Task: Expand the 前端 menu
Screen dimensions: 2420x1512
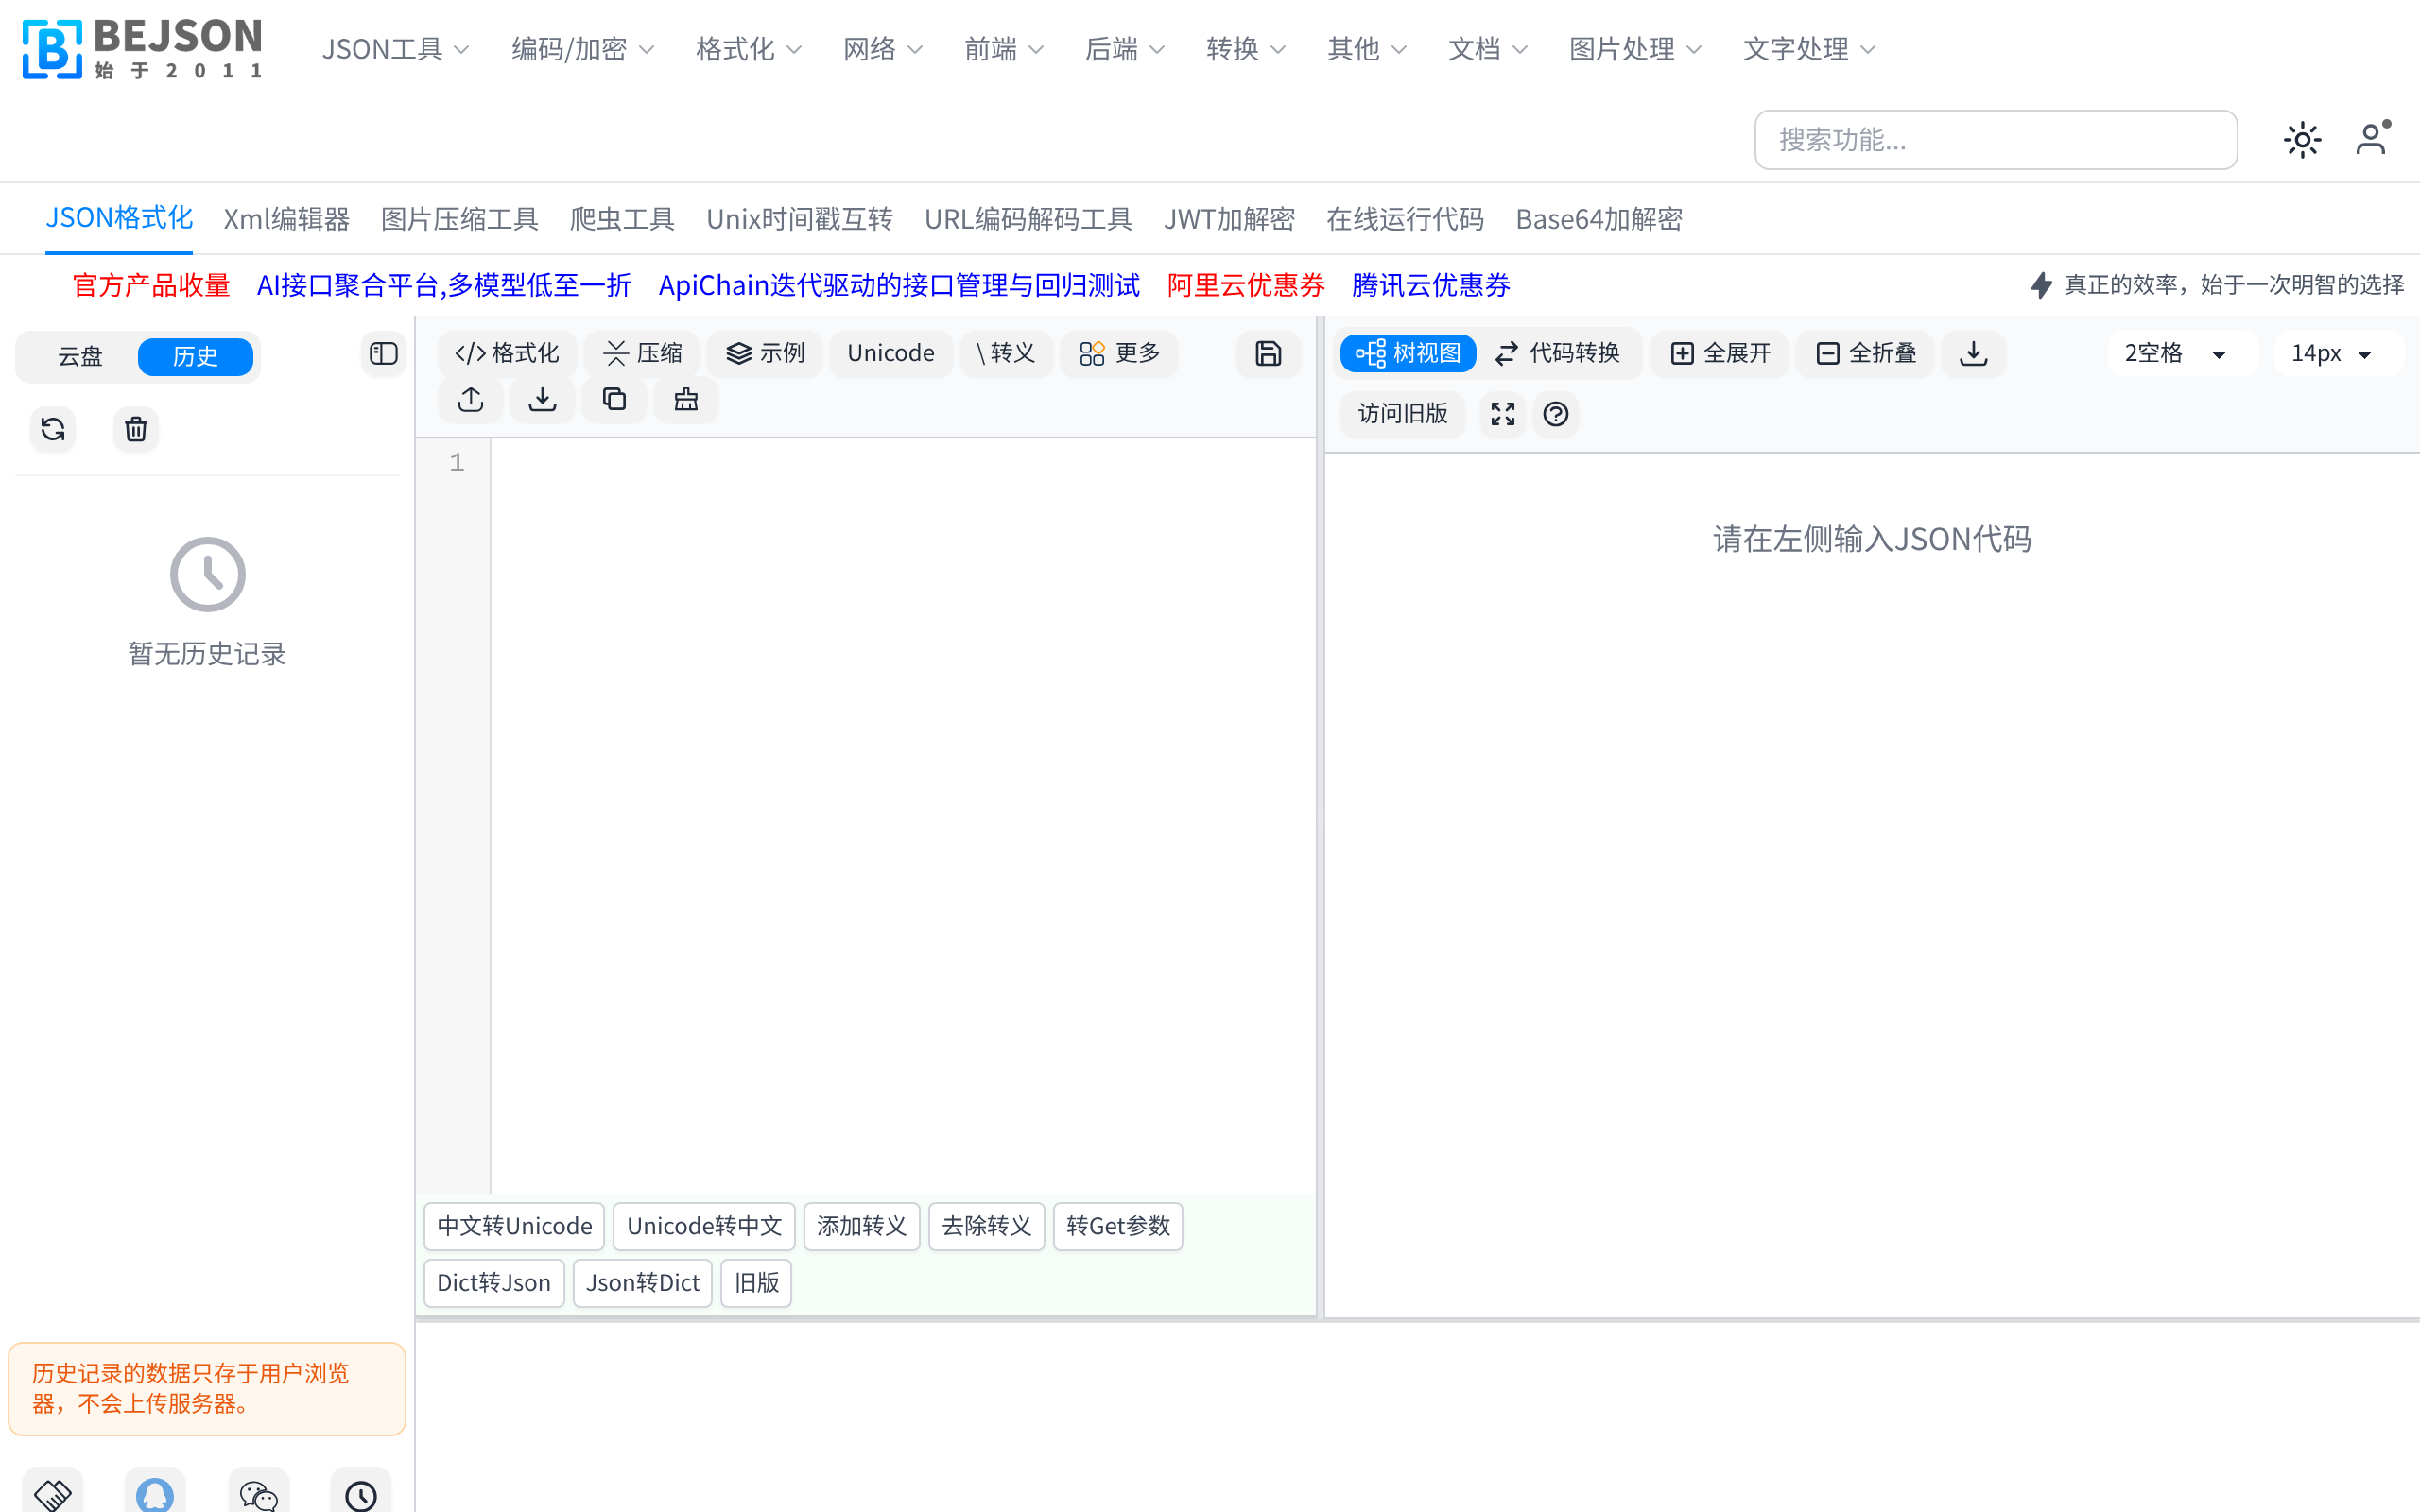Action: (x=1003, y=49)
